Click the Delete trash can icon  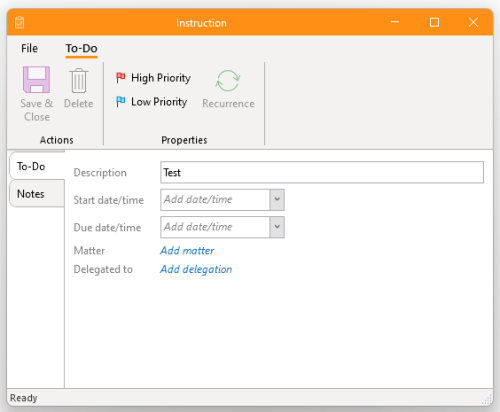(x=79, y=80)
